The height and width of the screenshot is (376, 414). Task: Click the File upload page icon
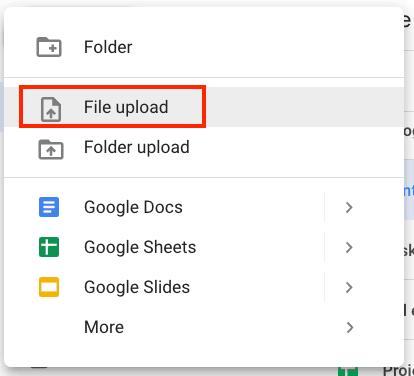pyautogui.click(x=51, y=109)
